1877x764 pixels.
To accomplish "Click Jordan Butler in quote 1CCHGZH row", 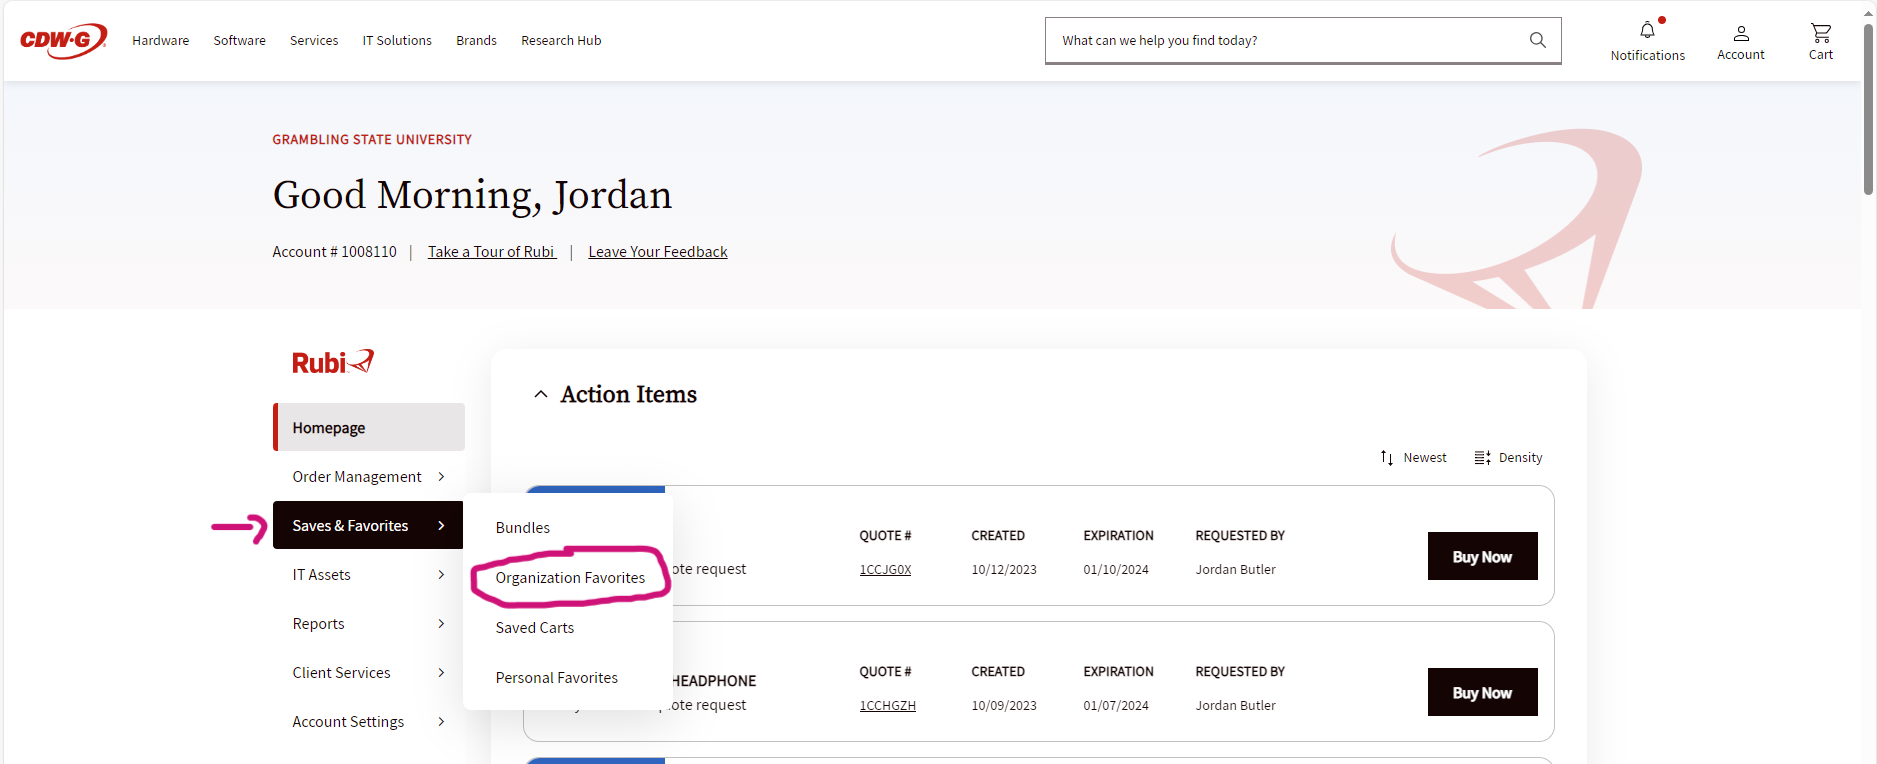I will (x=1235, y=705).
